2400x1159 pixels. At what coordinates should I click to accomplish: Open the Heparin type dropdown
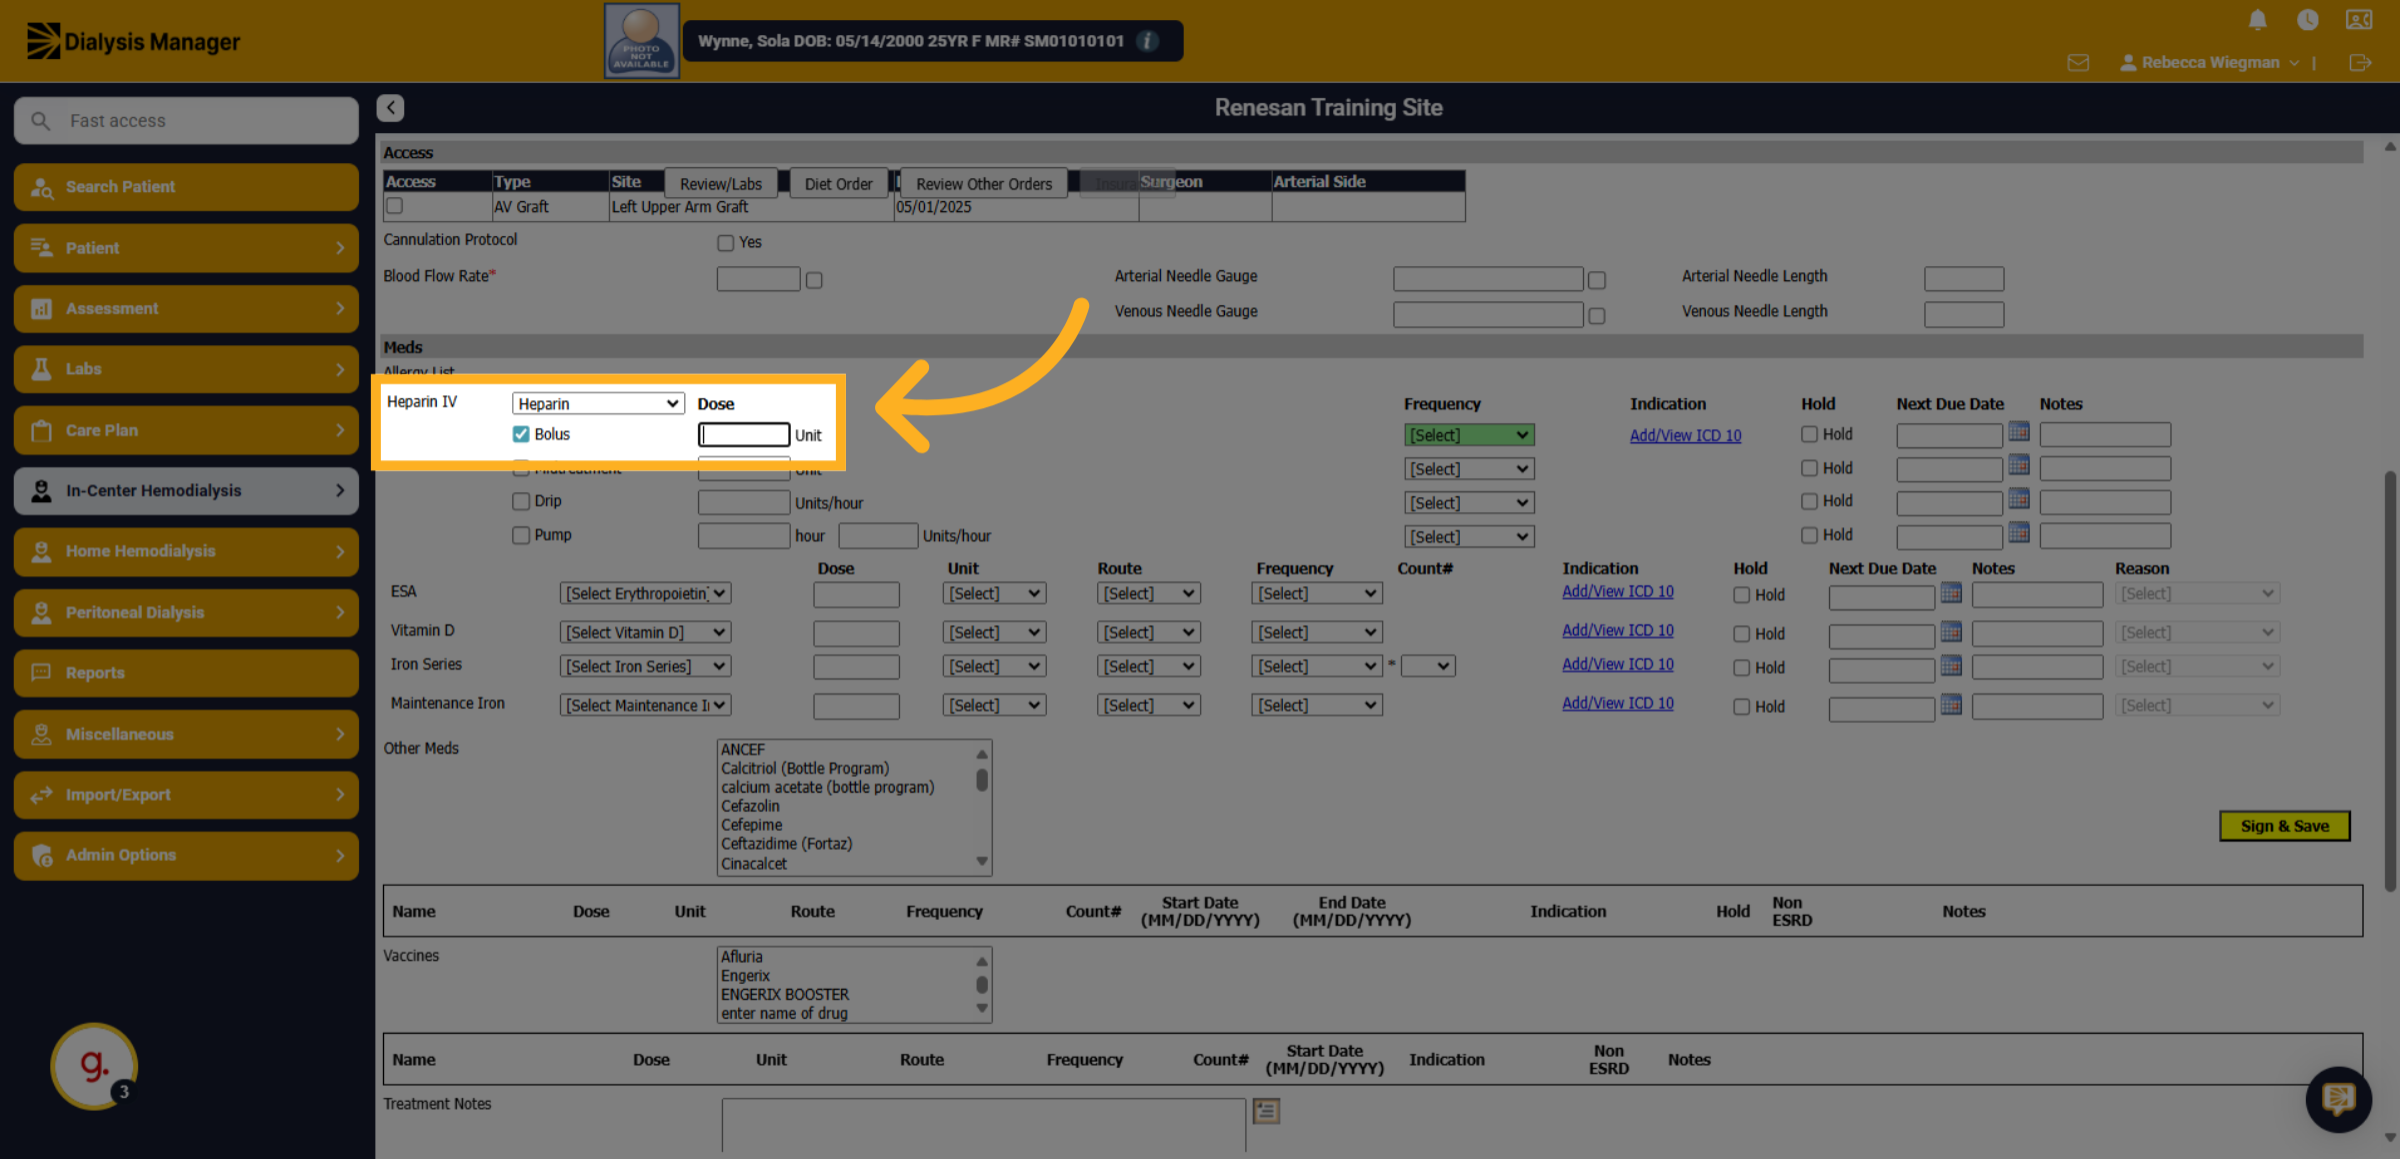coord(598,403)
